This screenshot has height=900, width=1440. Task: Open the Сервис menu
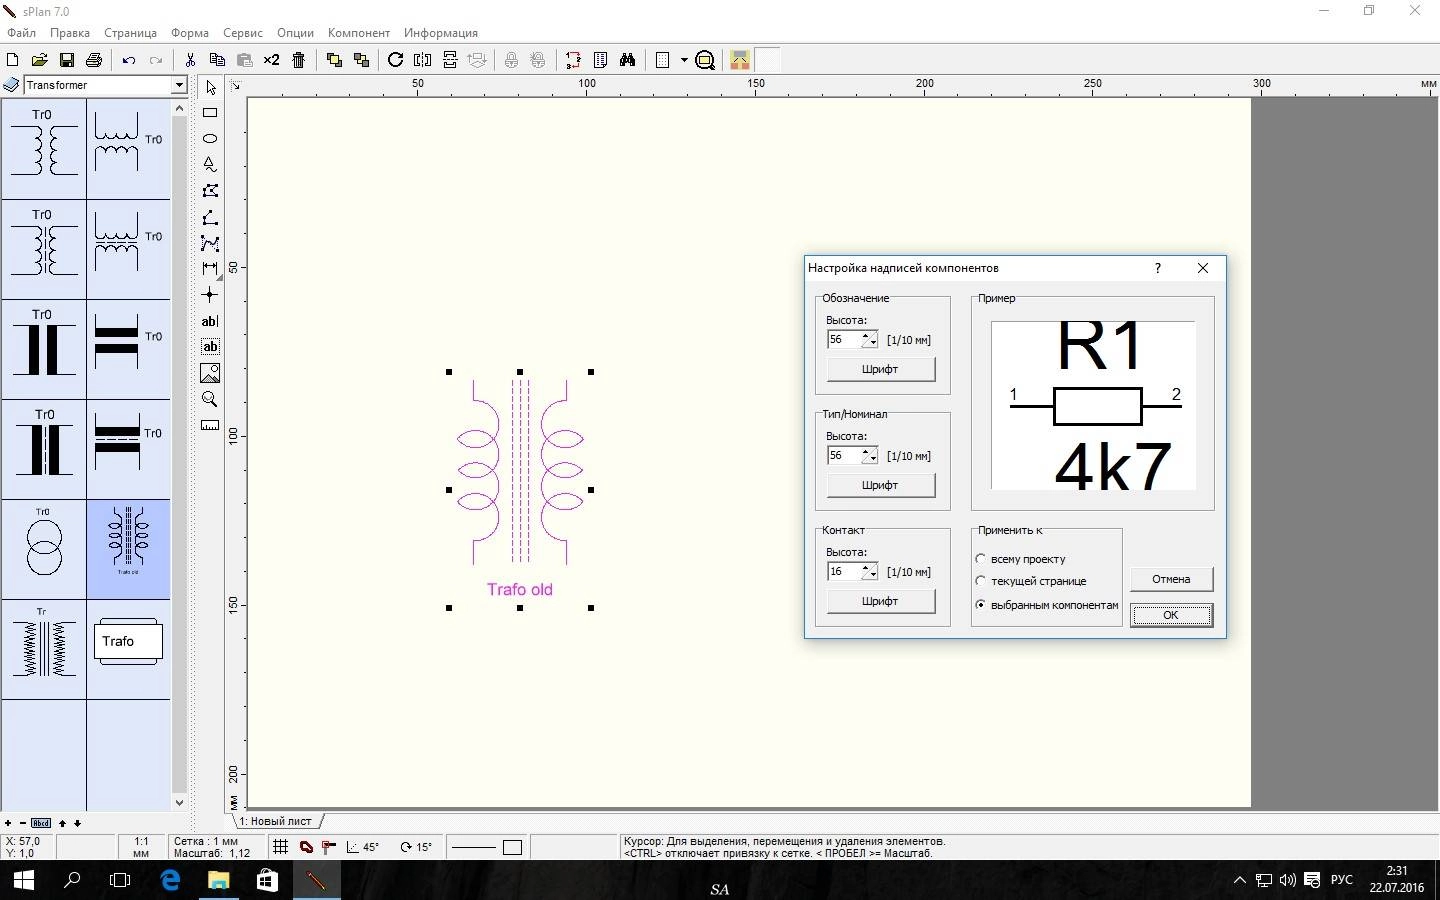point(242,33)
